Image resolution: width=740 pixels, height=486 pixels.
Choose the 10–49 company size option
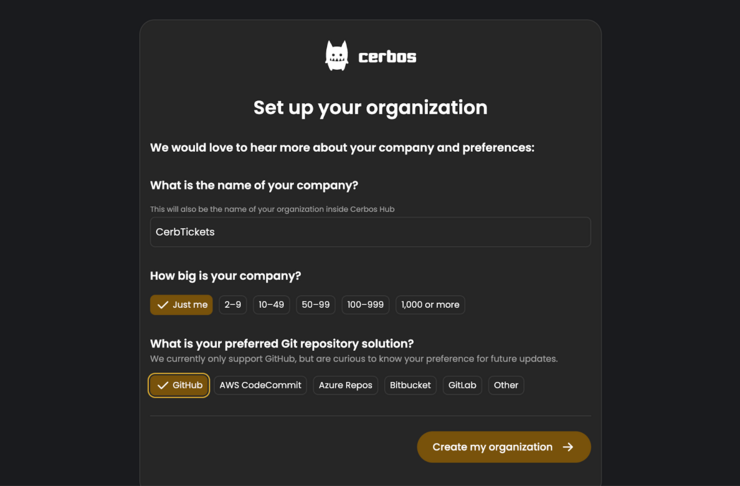pyautogui.click(x=271, y=305)
